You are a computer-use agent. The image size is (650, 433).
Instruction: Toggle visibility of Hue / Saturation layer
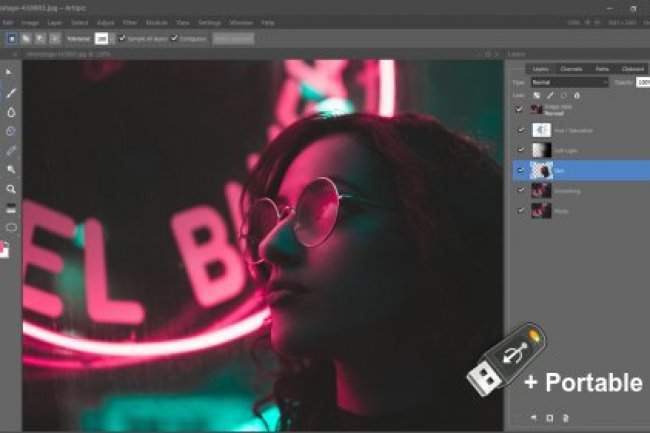[521, 130]
